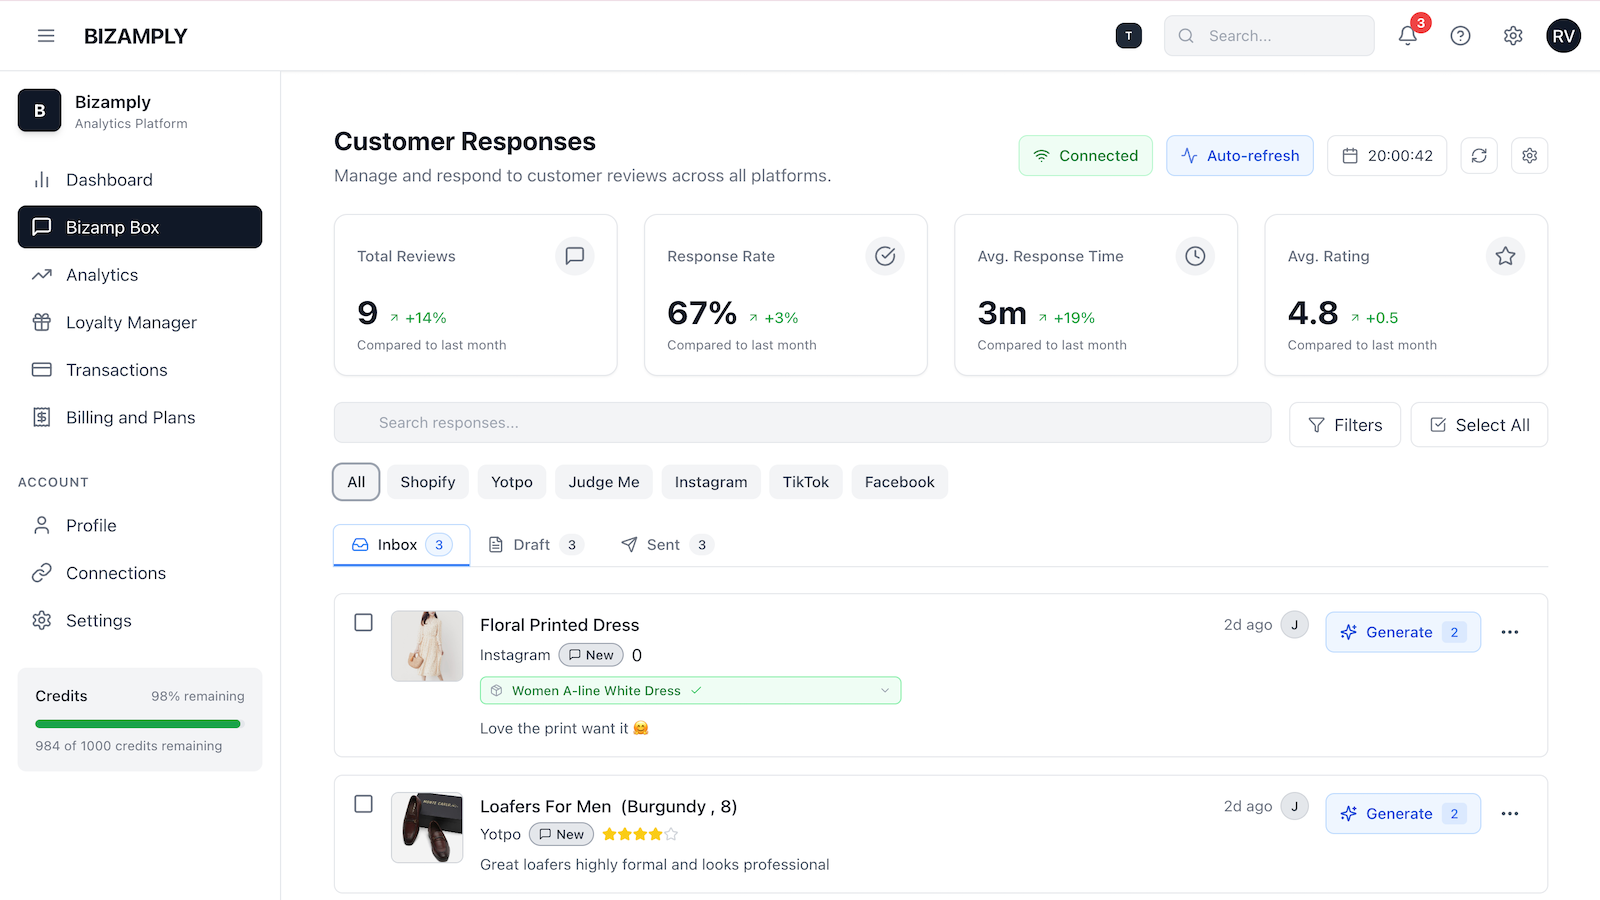Screen dimensions: 1600x900
Task: Toggle the Auto-refresh setting
Action: [x=1239, y=155]
